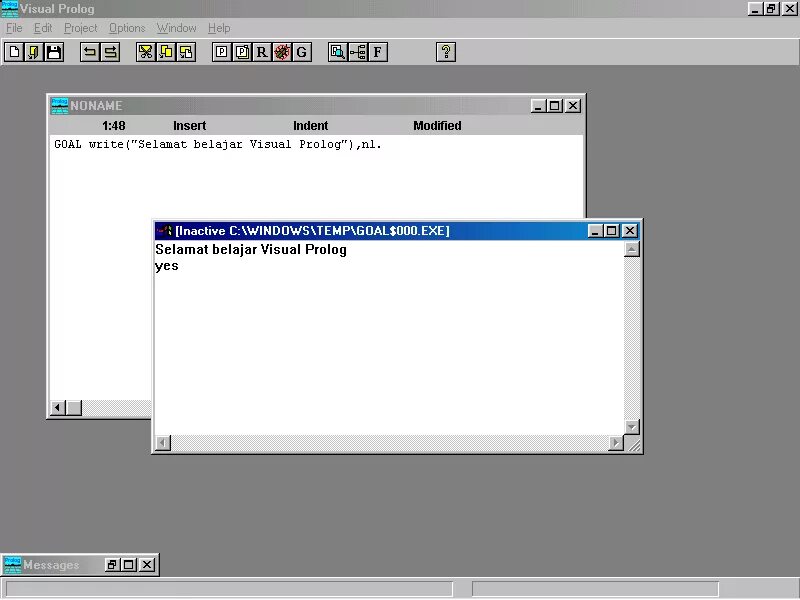The height and width of the screenshot is (600, 800).
Task: Click the magnifier browse toolbar icon
Action: coord(337,52)
